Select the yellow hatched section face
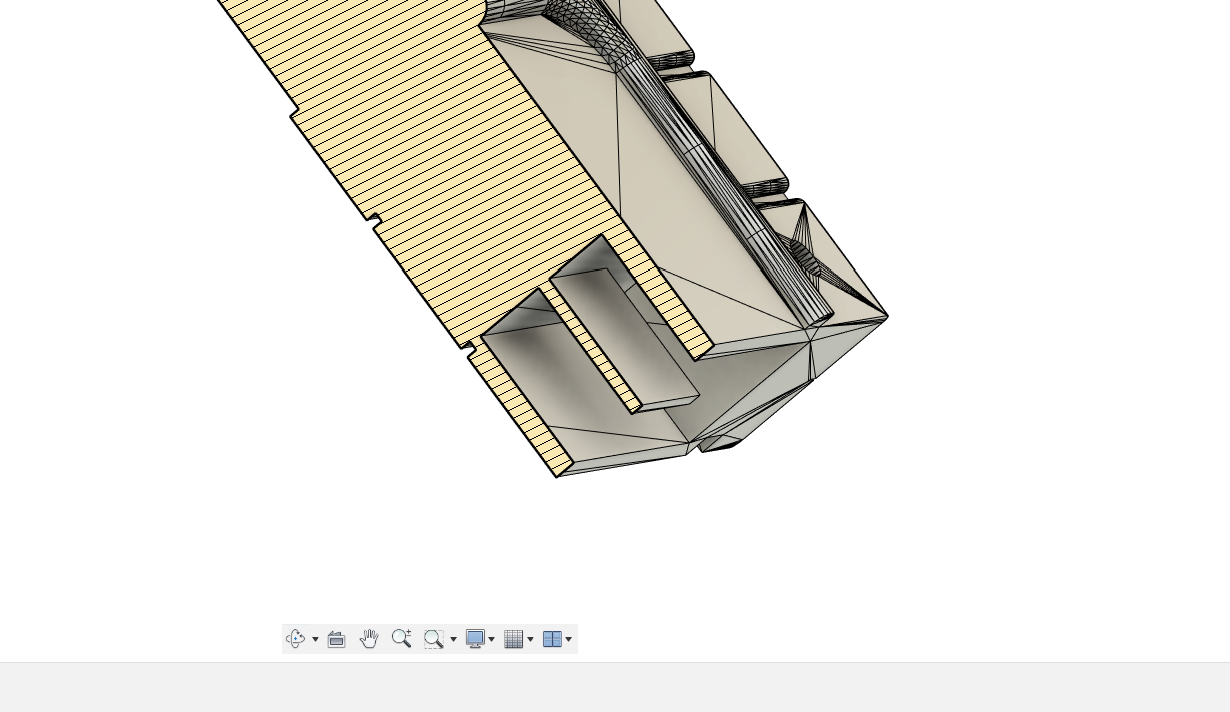This screenshot has height=712, width=1230. [430, 170]
